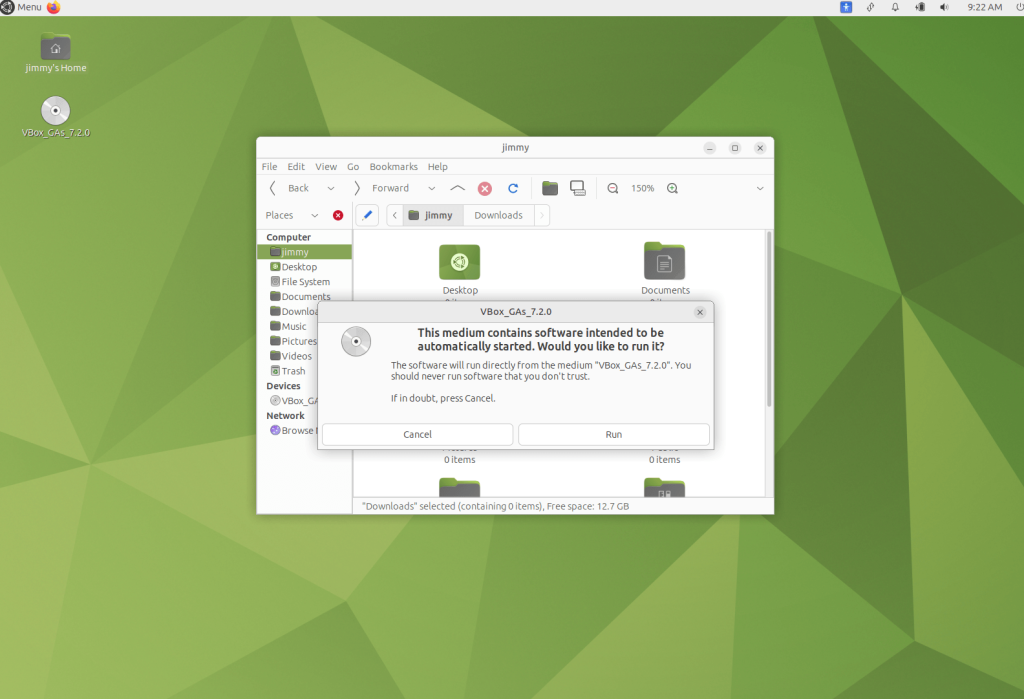Image resolution: width=1024 pixels, height=699 pixels.
Task: Reload the current folder
Action: (x=513, y=188)
